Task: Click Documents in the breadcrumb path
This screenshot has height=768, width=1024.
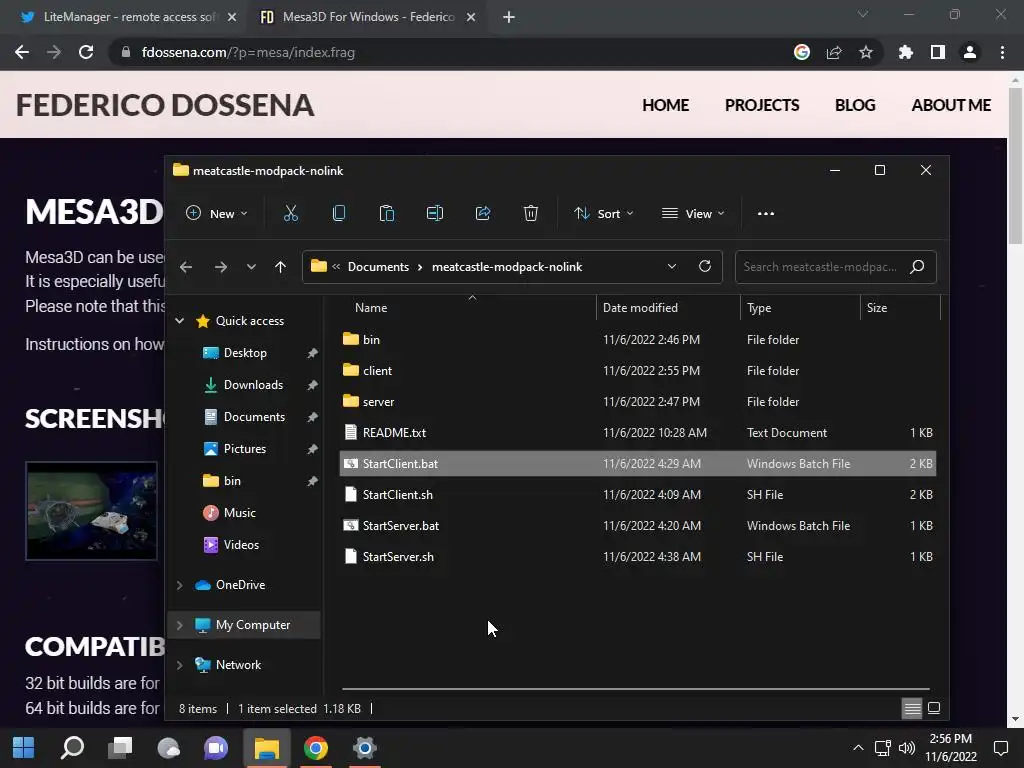Action: pos(378,266)
